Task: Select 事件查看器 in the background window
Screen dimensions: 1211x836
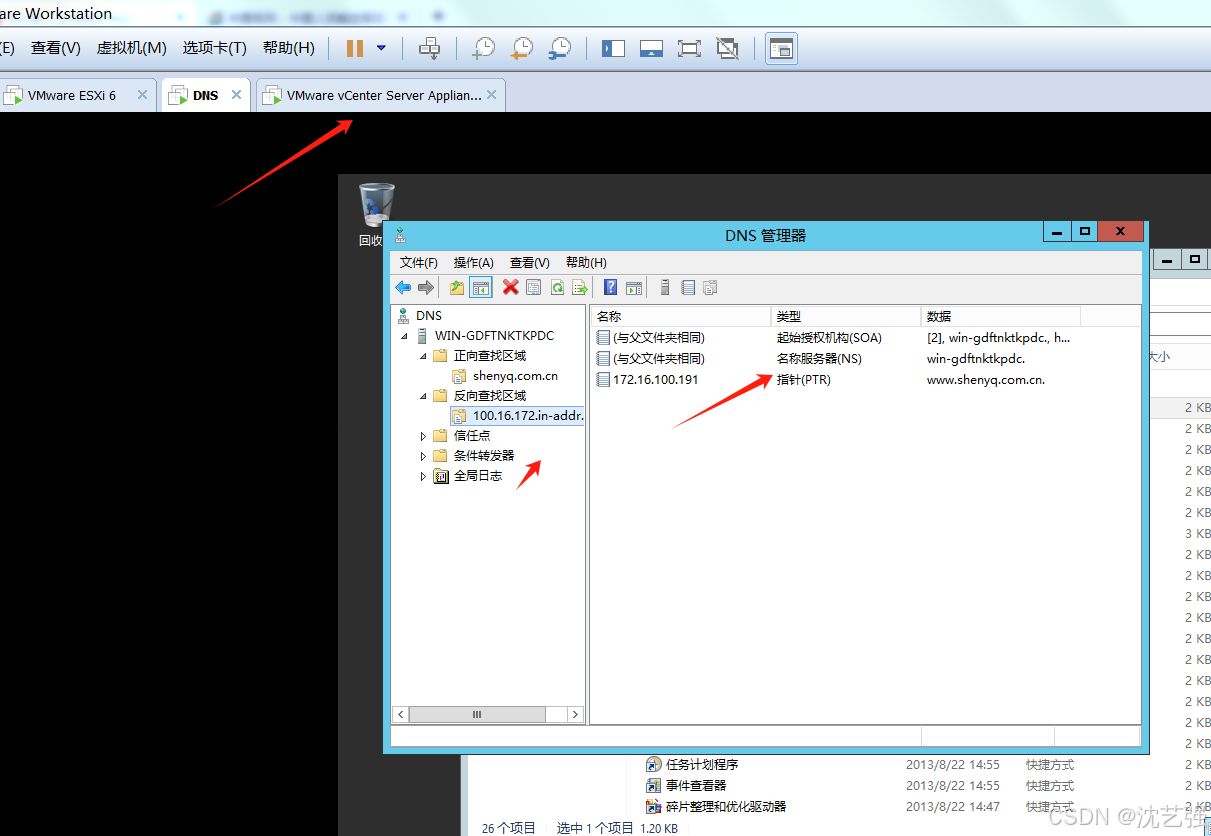Action: pyautogui.click(x=696, y=786)
